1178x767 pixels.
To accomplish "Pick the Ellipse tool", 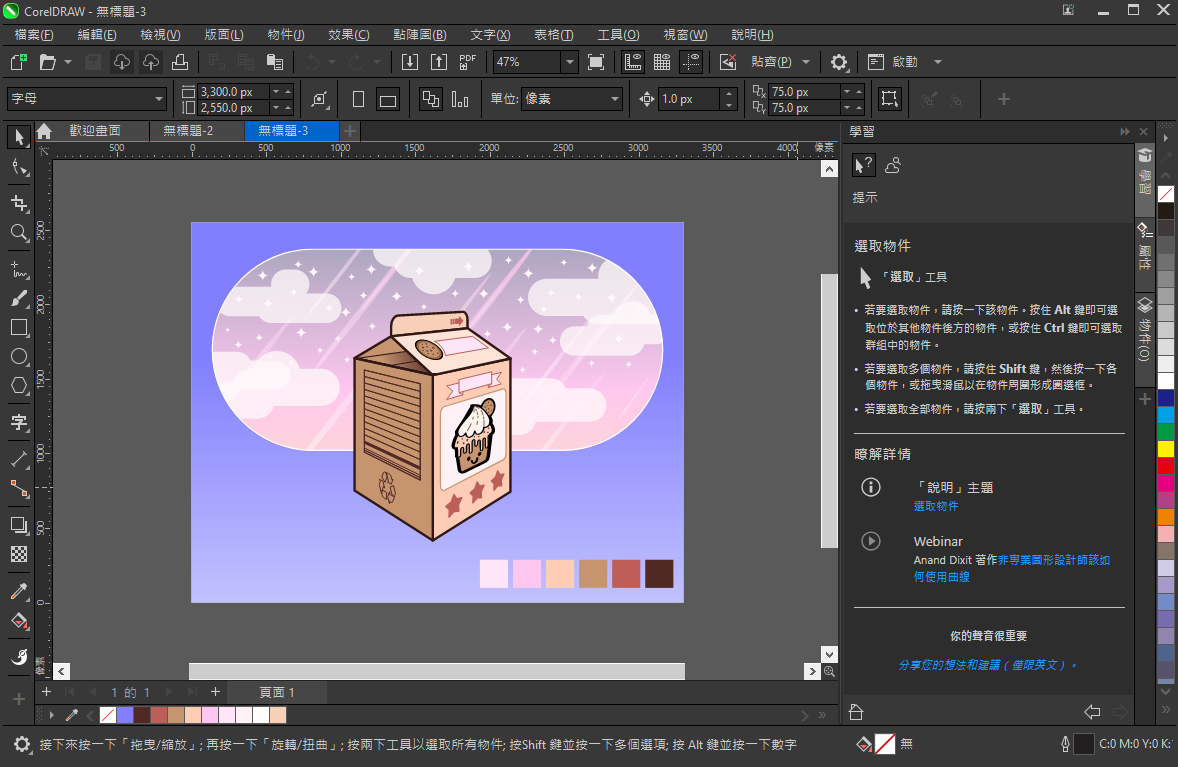I will point(19,356).
